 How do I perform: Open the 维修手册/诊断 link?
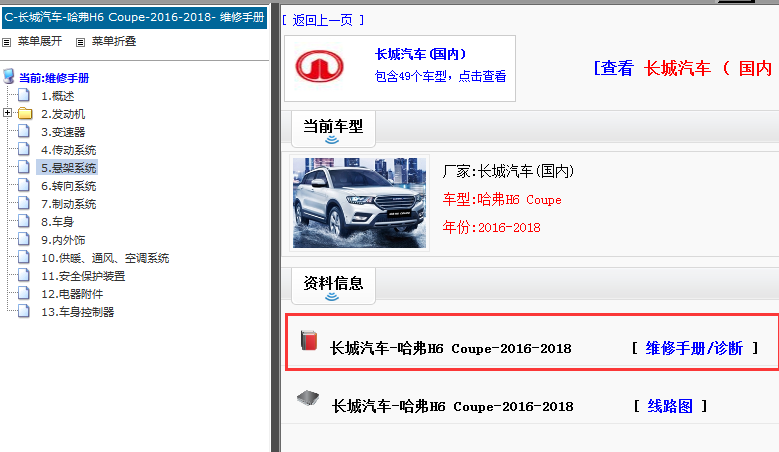pos(694,348)
